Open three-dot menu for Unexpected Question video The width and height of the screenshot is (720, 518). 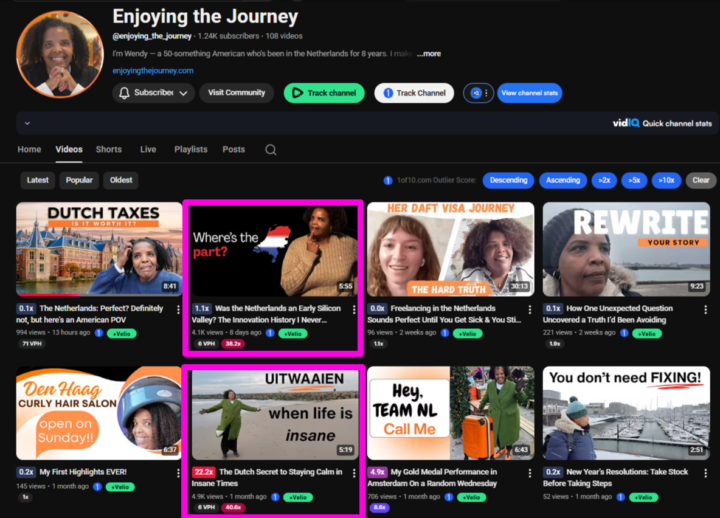(706, 310)
